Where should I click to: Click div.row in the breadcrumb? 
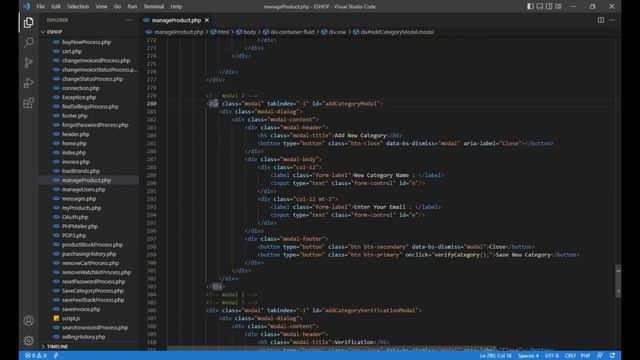tap(337, 32)
